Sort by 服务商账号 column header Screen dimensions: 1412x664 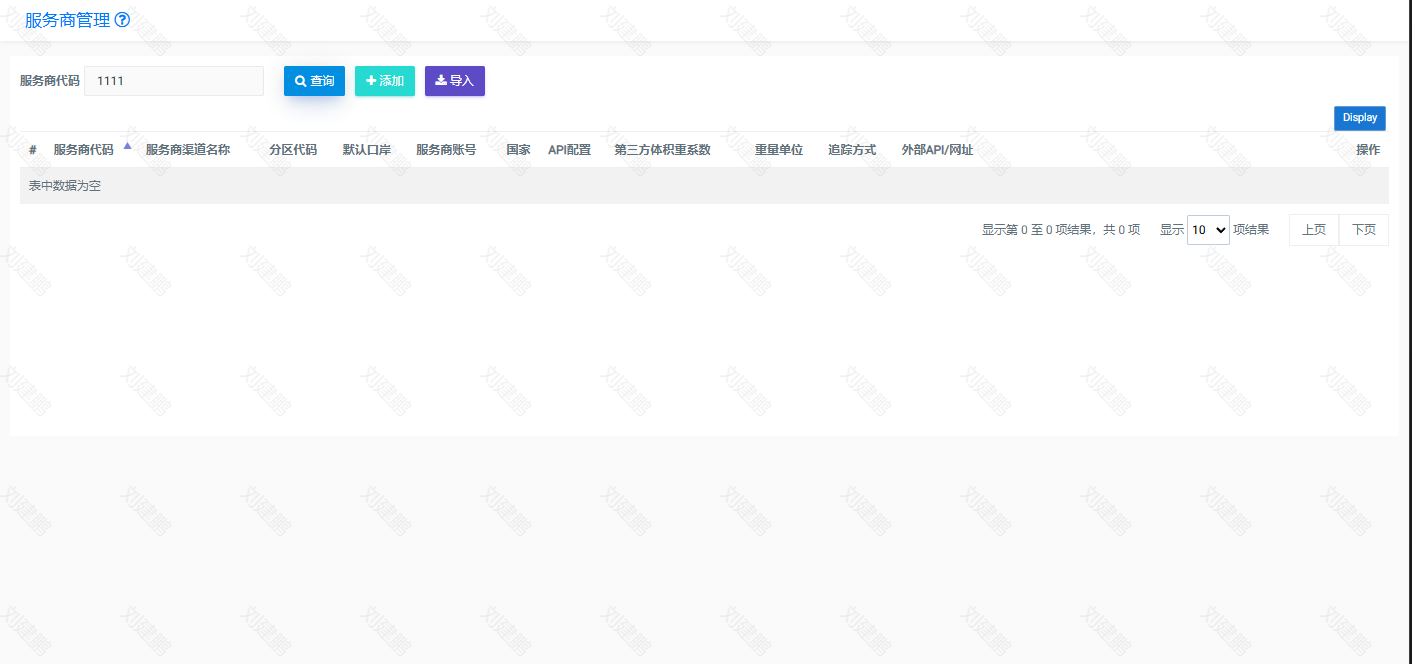coord(446,150)
